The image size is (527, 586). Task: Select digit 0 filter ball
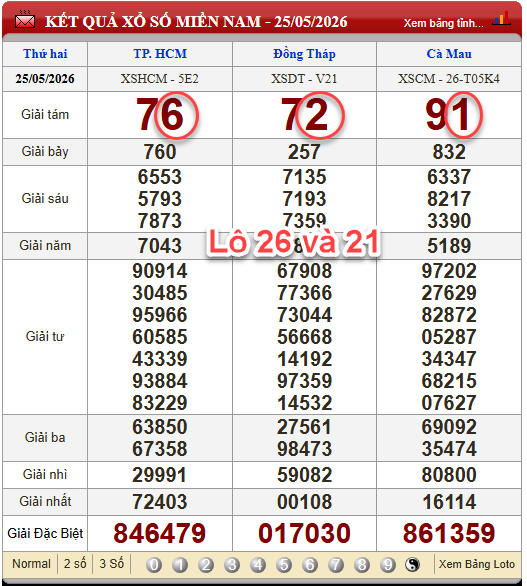click(x=154, y=565)
